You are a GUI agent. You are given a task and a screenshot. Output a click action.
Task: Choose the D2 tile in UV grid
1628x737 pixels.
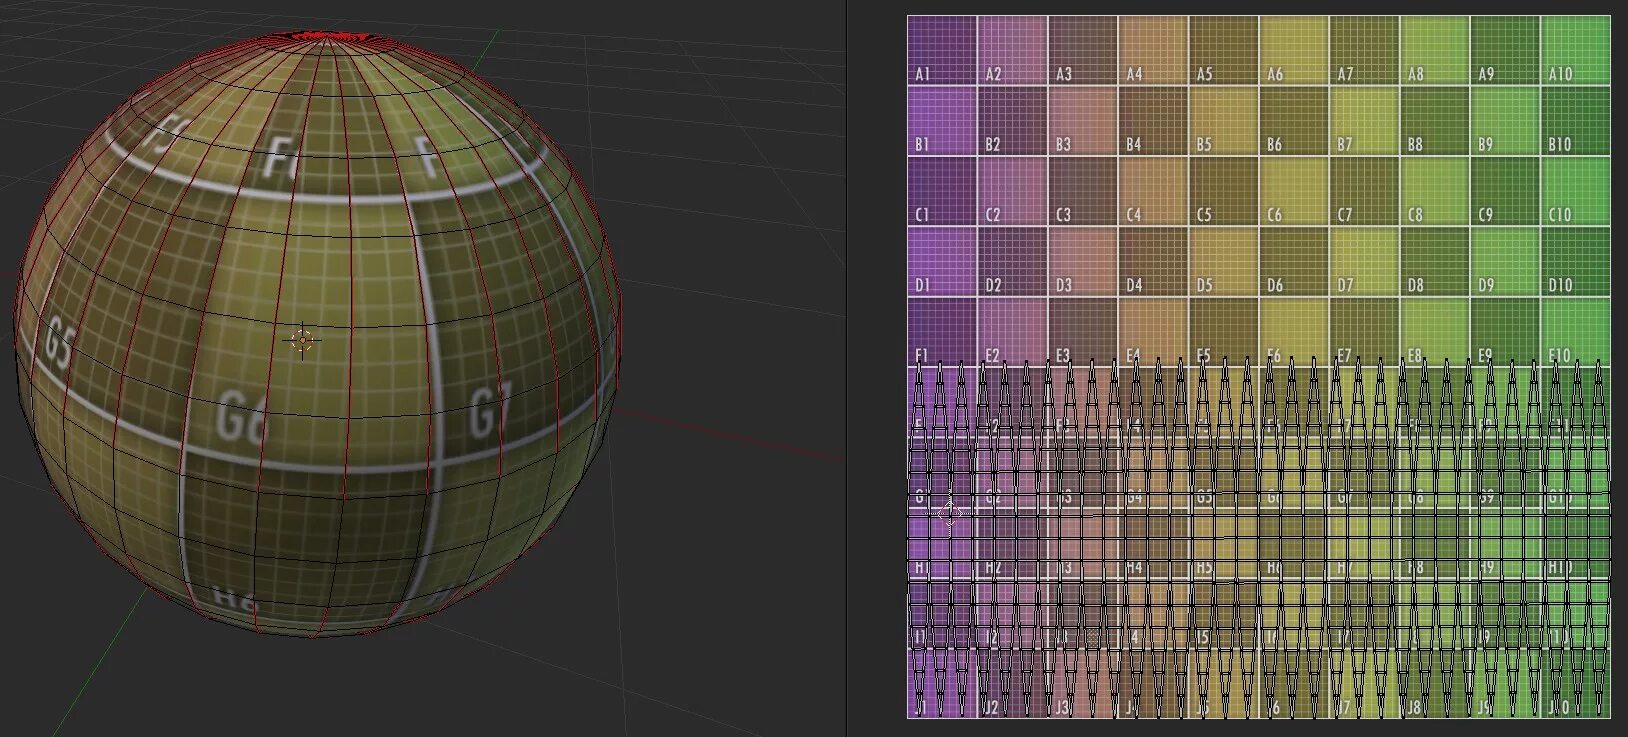(1012, 261)
